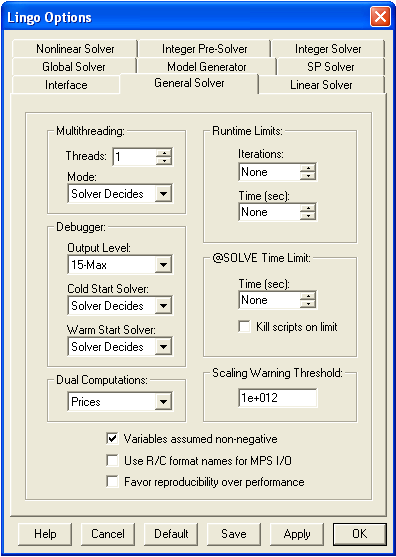This screenshot has height=557, width=396.
Task: Open the Cold Start Solver dropdown
Action: 163,305
